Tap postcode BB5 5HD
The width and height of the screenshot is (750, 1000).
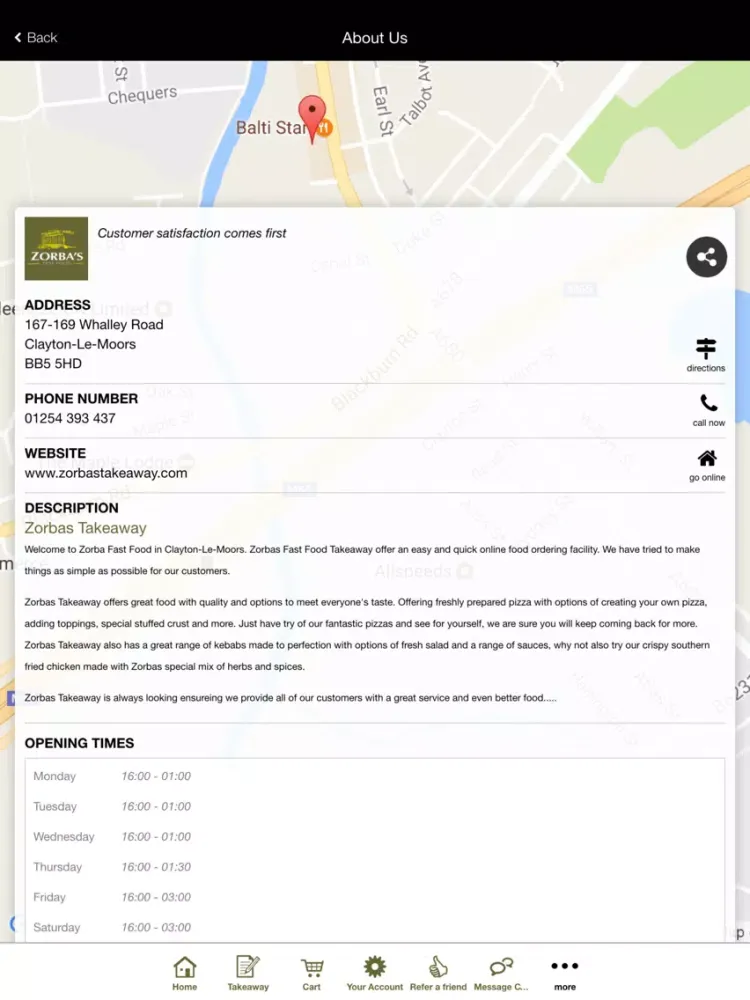click(x=53, y=364)
